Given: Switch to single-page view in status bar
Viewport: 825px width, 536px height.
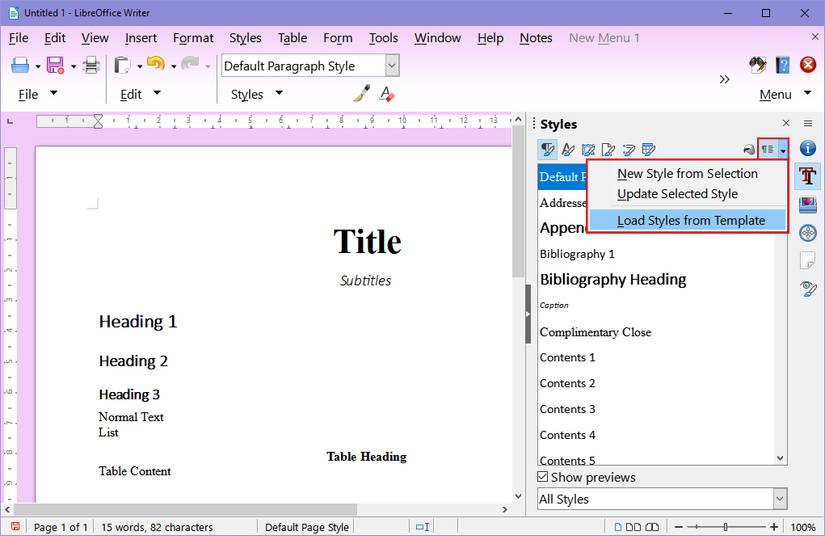Looking at the screenshot, I should pos(618,527).
